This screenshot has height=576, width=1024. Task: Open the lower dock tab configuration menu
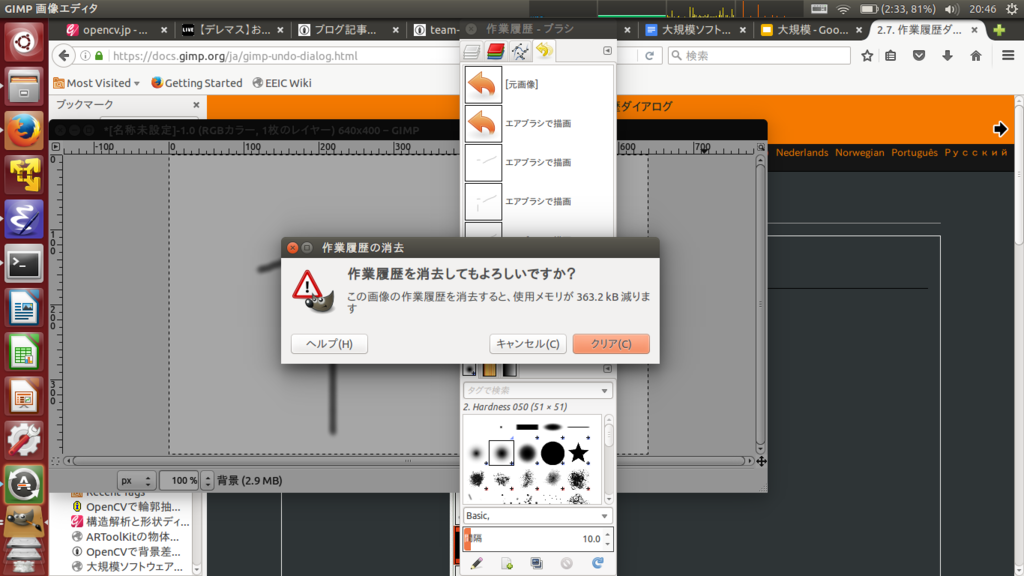coord(607,369)
